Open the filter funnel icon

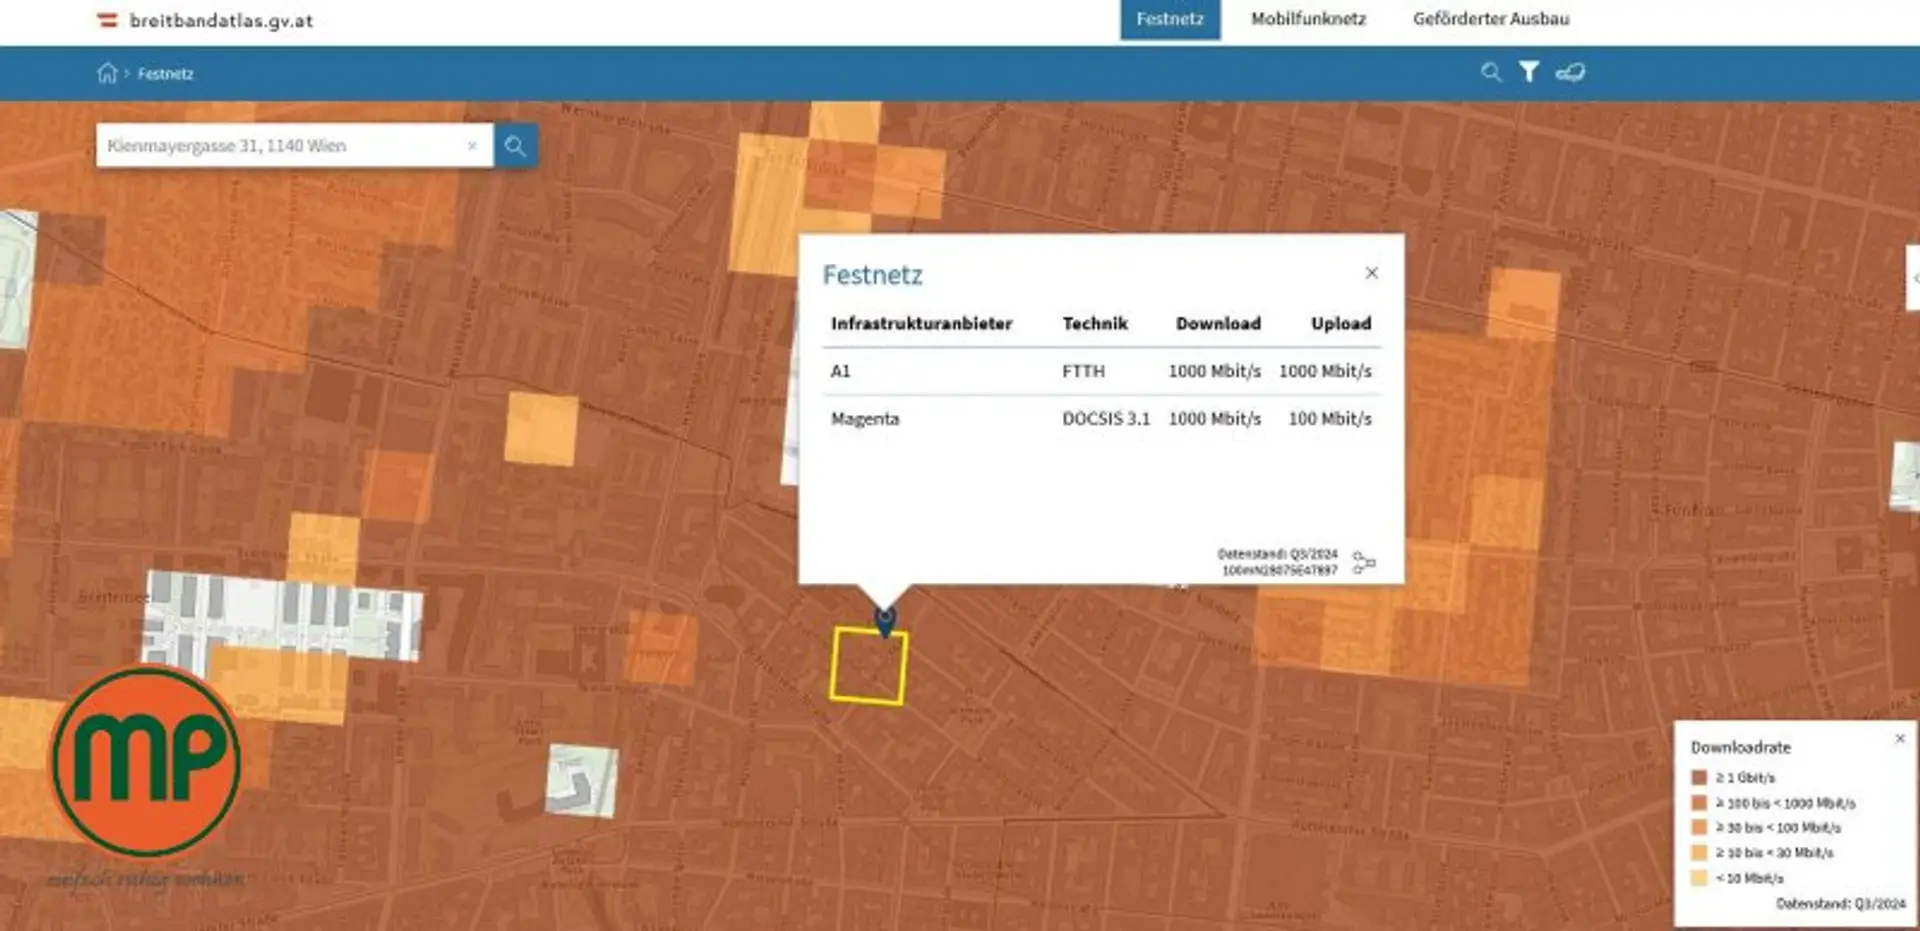pos(1529,72)
